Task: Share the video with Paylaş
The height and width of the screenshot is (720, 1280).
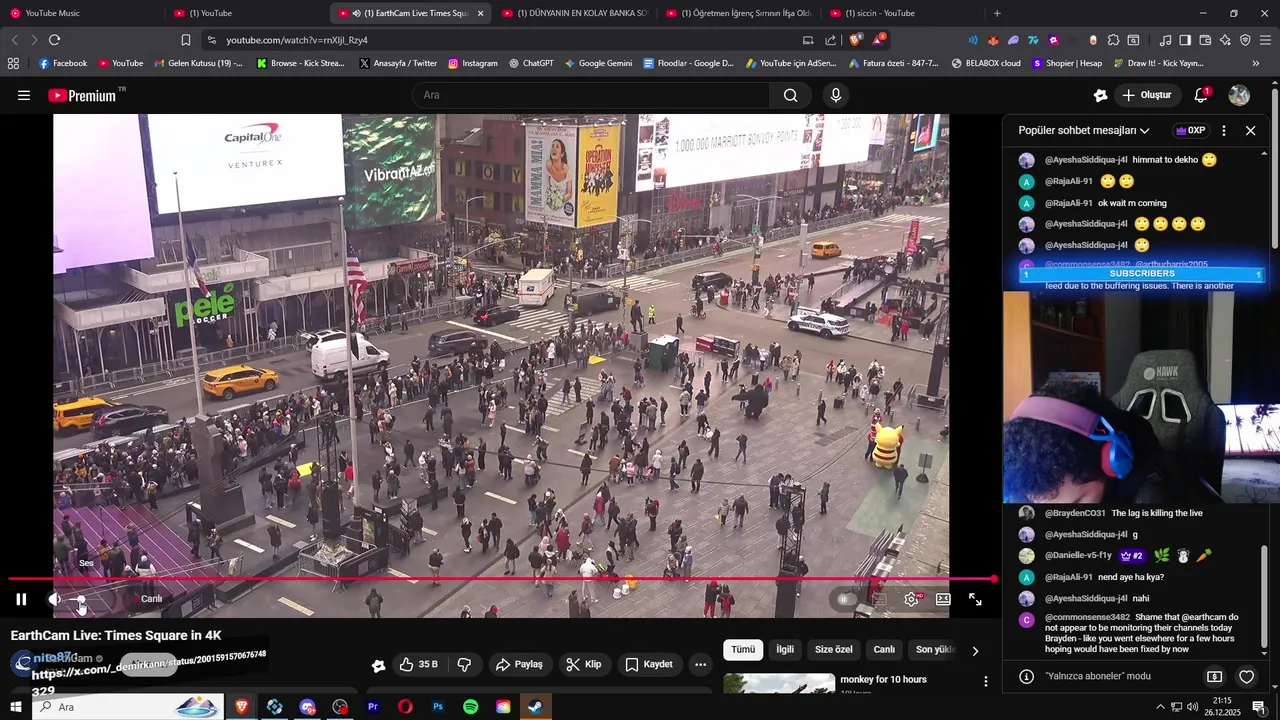Action: tap(519, 664)
